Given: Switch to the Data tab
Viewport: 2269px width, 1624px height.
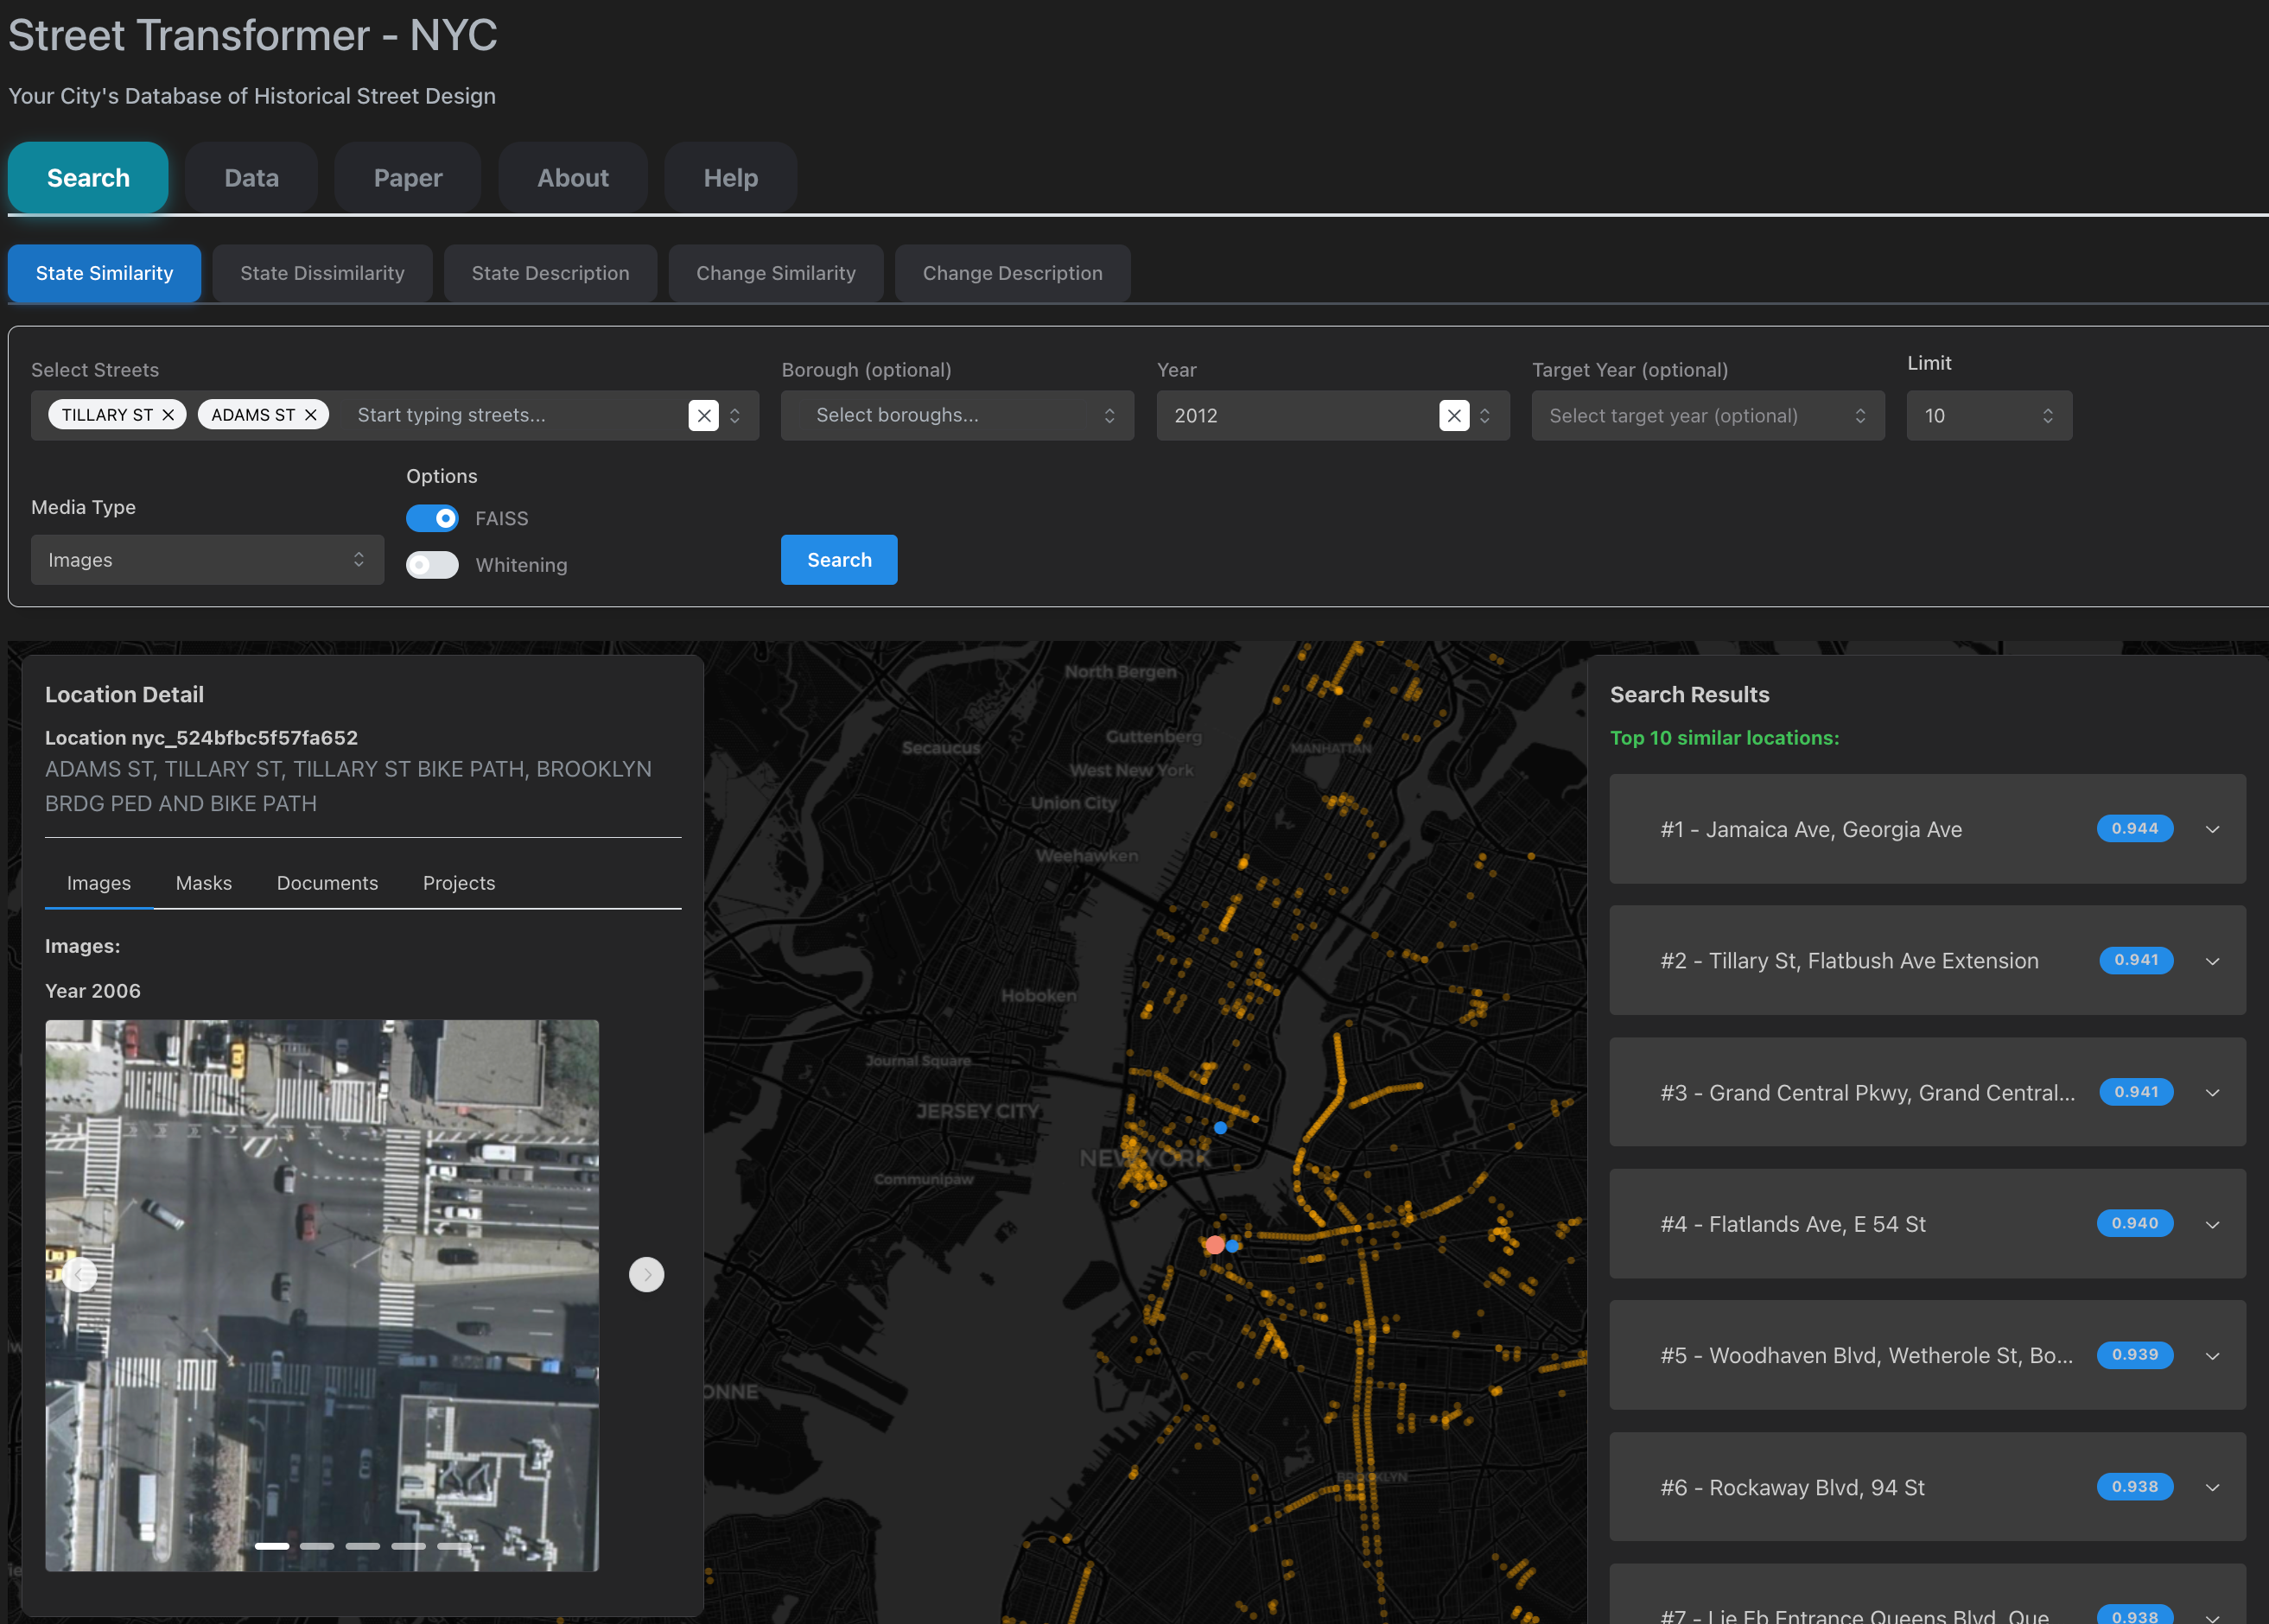Looking at the screenshot, I should pyautogui.click(x=251, y=178).
